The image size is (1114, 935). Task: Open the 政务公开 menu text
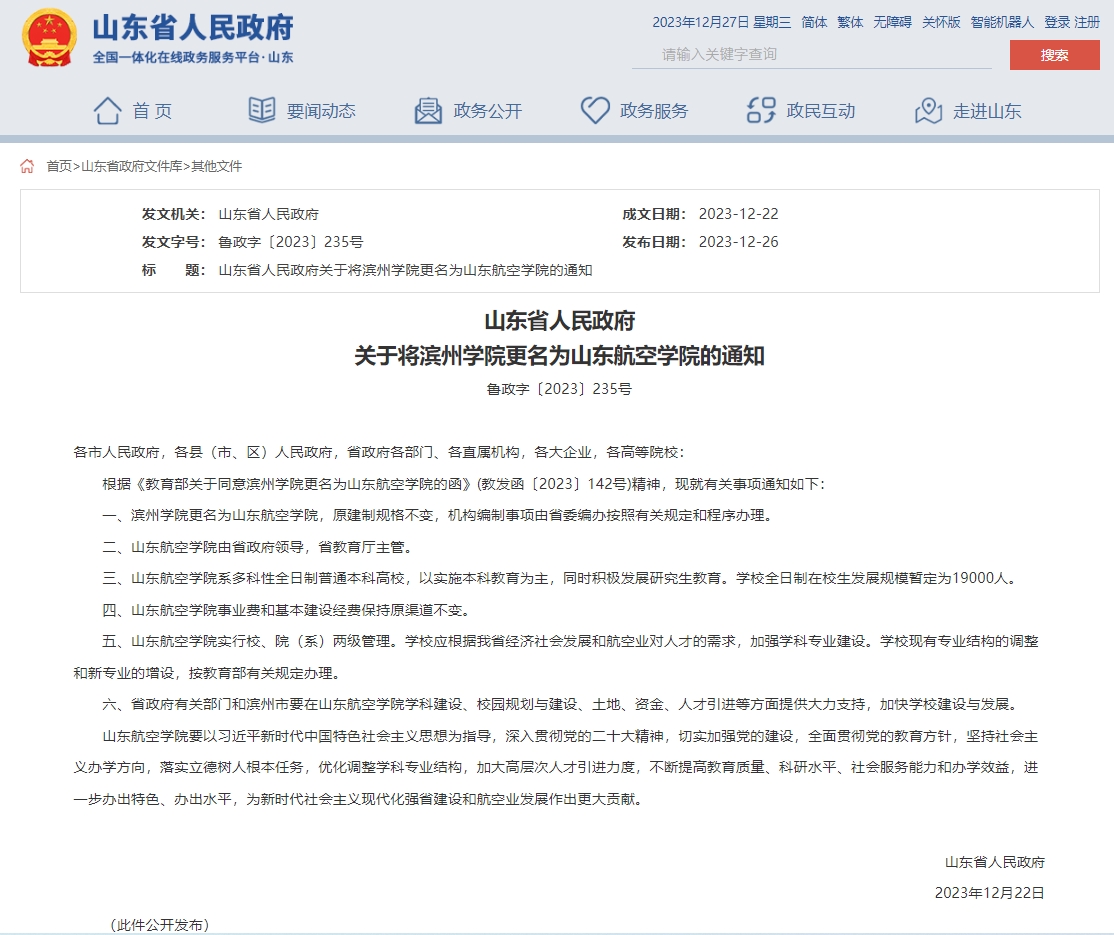point(488,111)
